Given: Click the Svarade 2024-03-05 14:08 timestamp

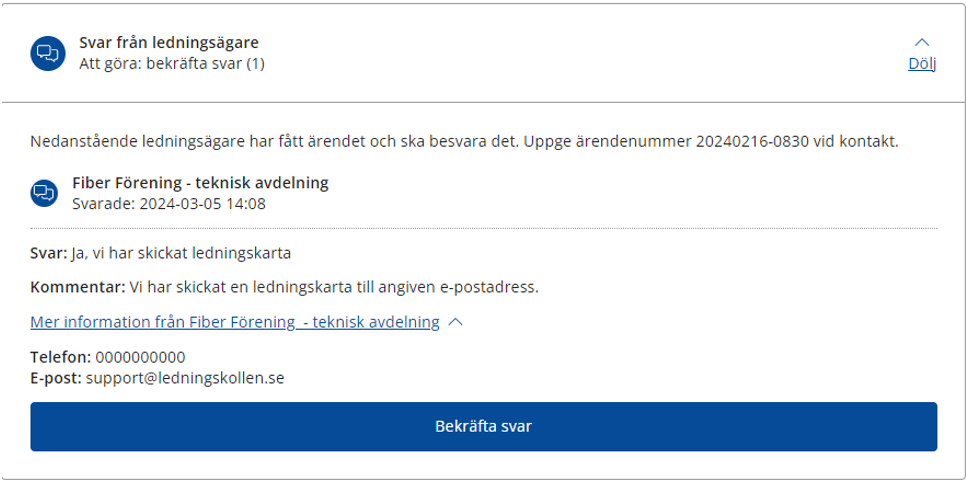Looking at the screenshot, I should pyautogui.click(x=169, y=203).
